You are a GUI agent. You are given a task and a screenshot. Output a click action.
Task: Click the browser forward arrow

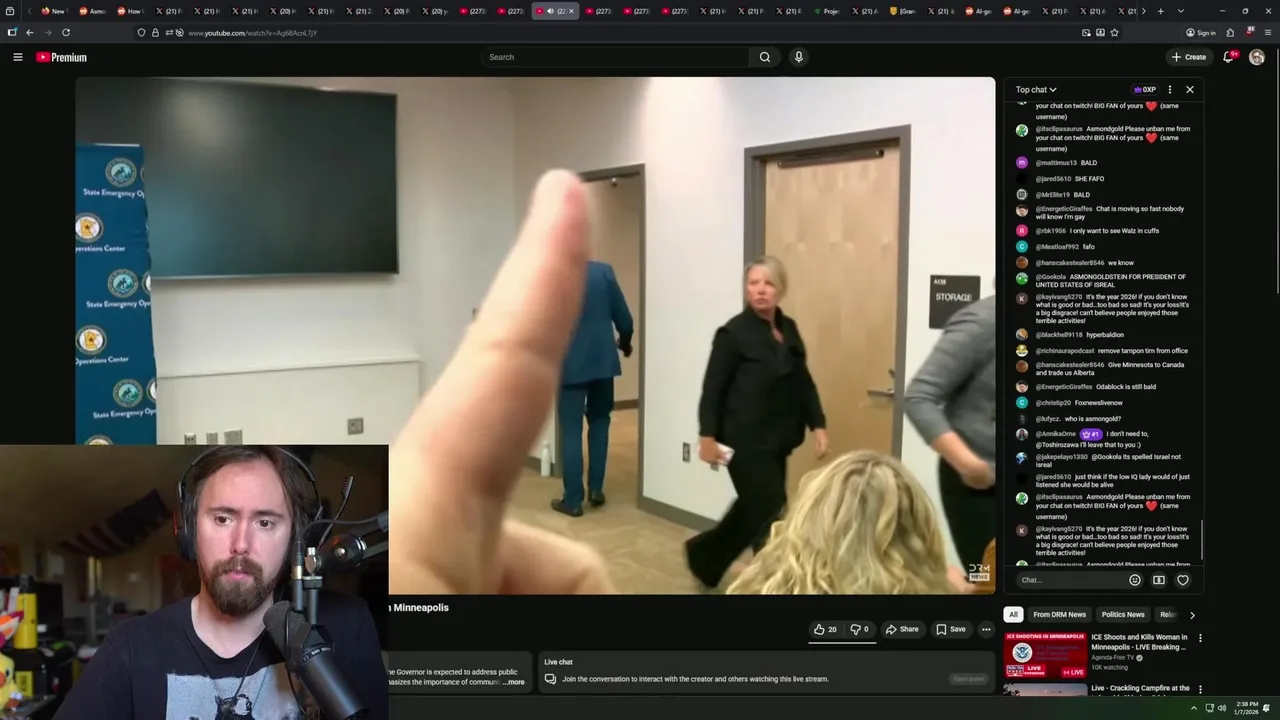pos(47,32)
